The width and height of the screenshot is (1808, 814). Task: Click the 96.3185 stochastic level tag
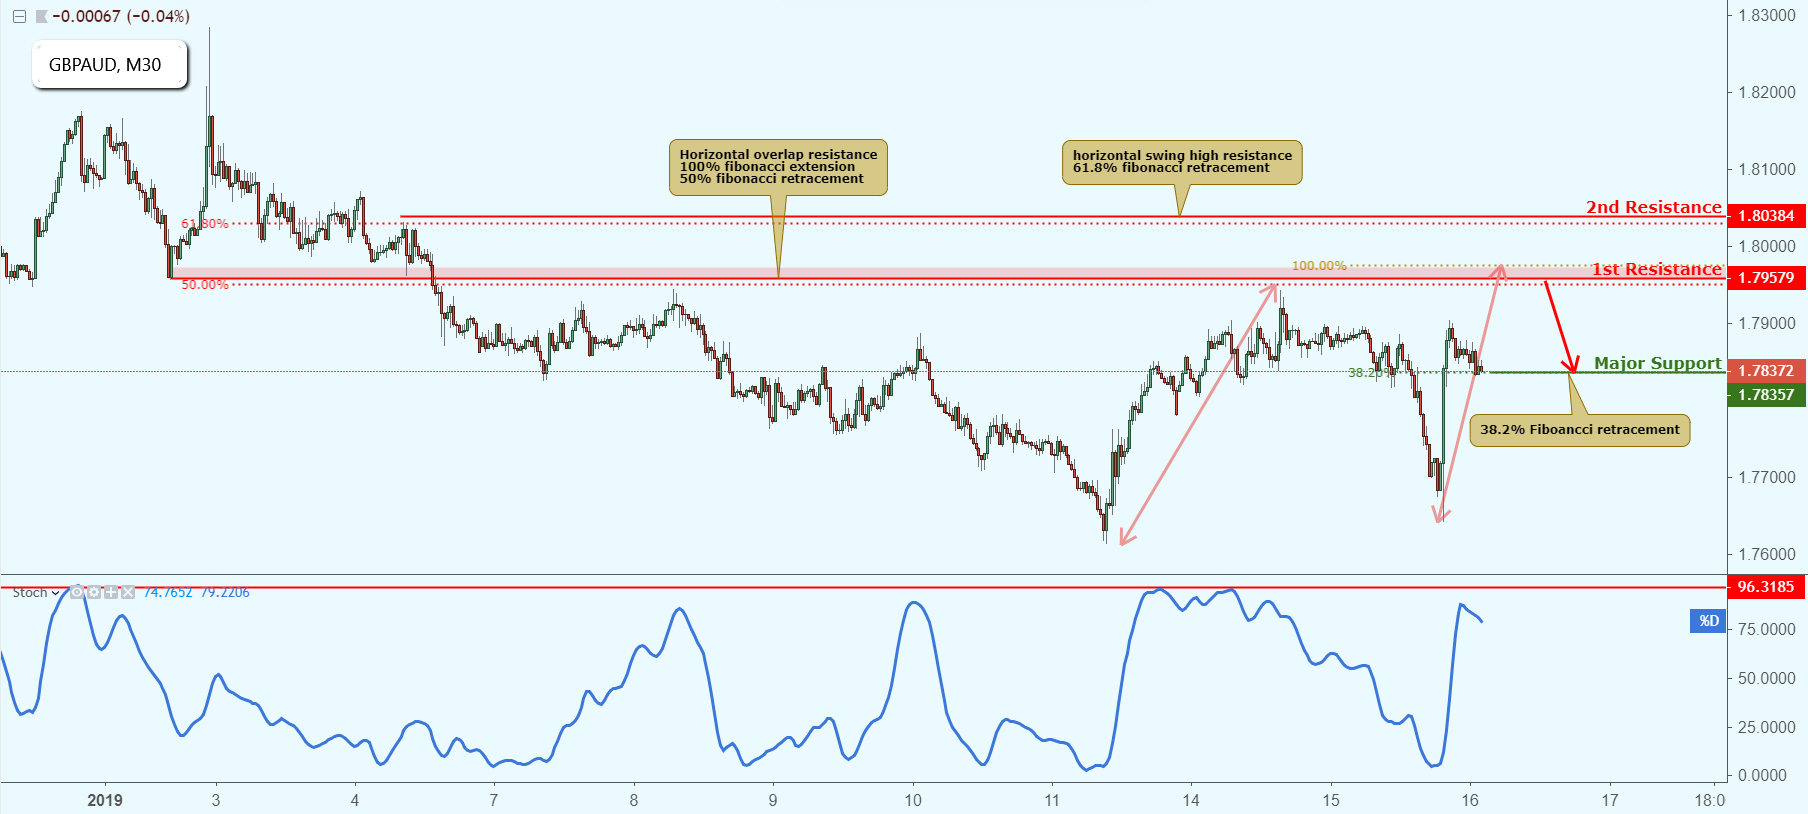tap(1767, 587)
